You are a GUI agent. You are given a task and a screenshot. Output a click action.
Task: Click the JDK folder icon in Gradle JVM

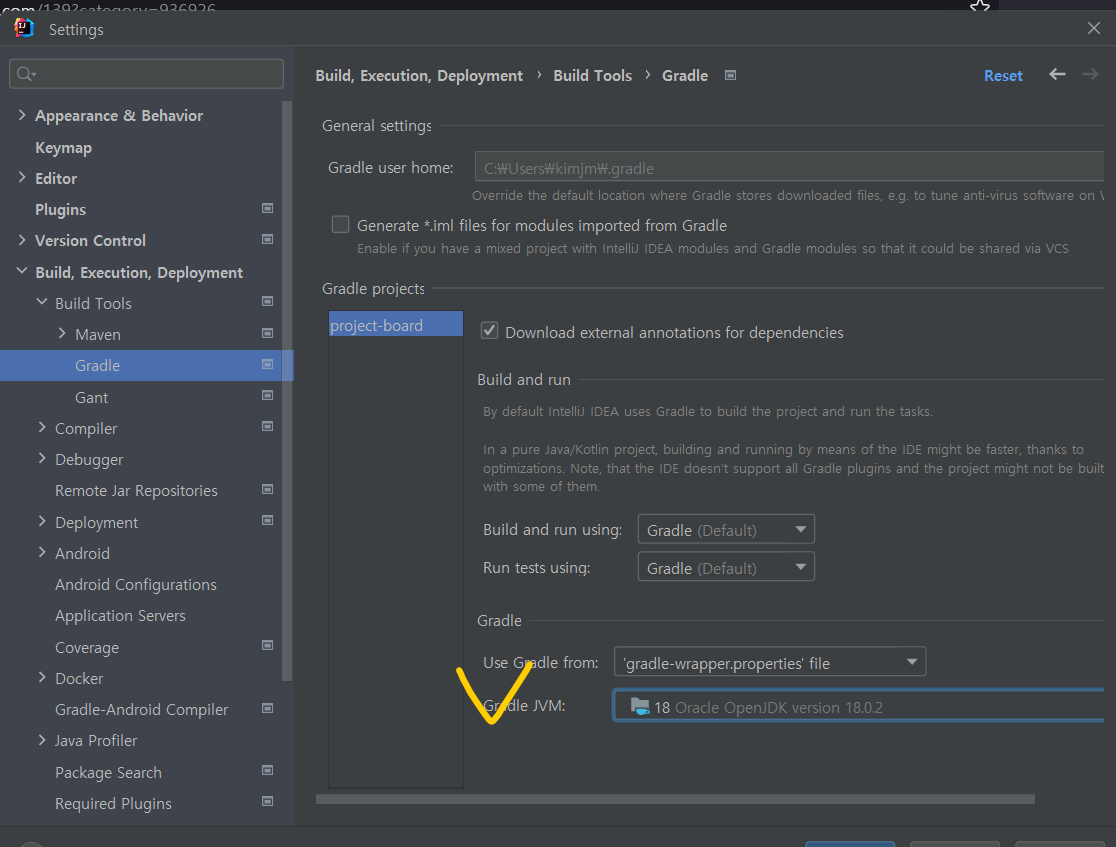[640, 707]
